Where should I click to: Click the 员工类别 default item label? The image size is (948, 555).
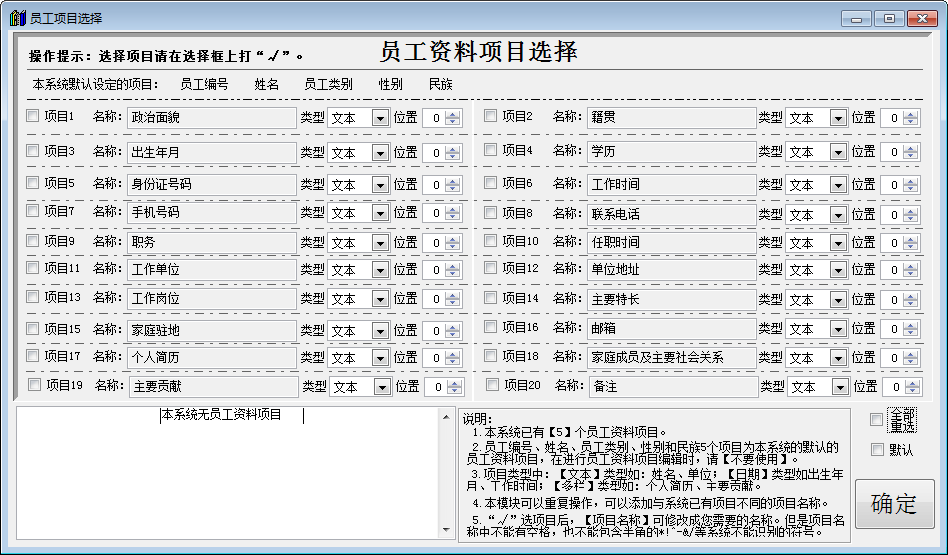click(328, 85)
